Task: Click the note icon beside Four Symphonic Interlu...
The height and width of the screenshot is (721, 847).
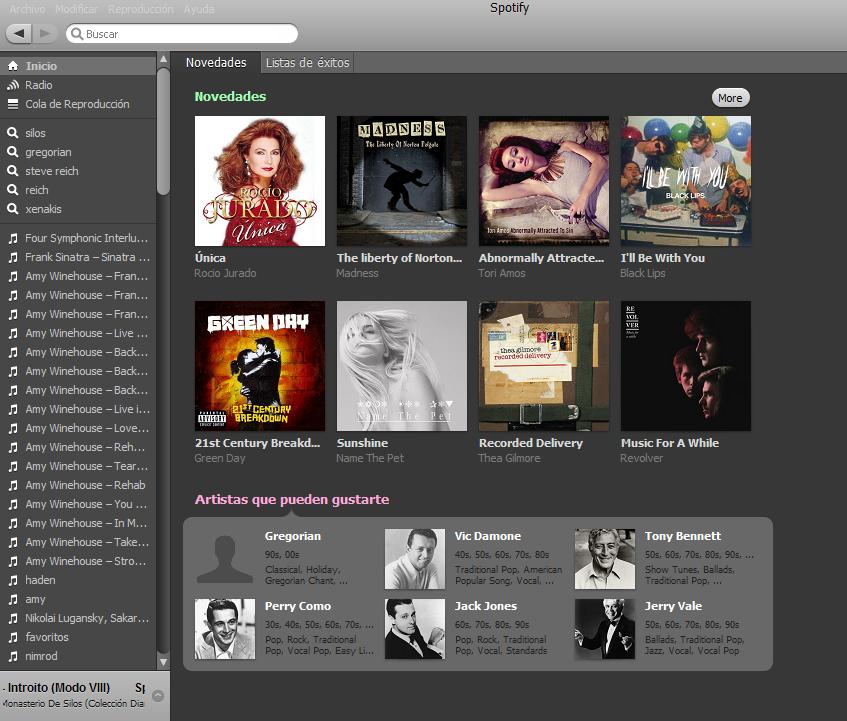Action: [13, 238]
